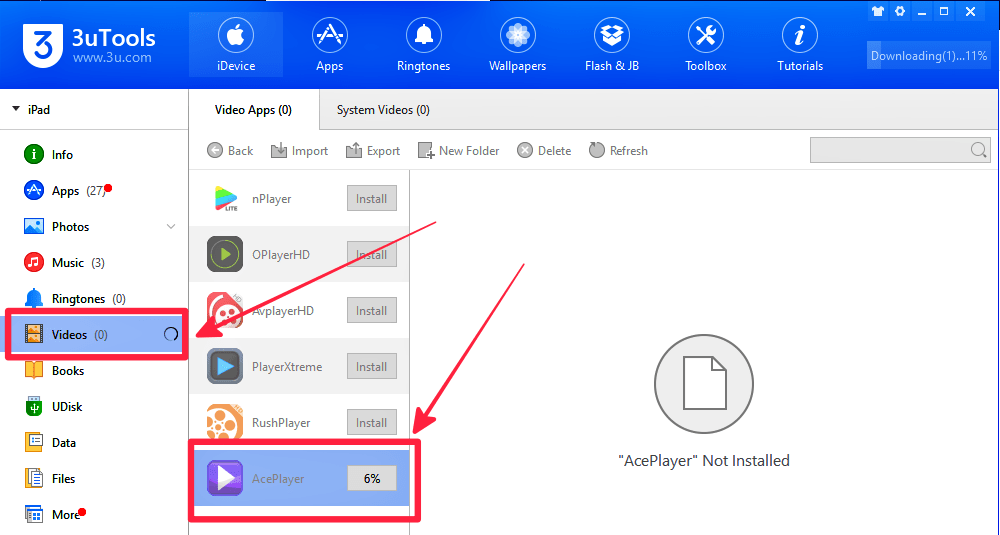Refresh the video list
The image size is (1000, 535).
(x=617, y=150)
